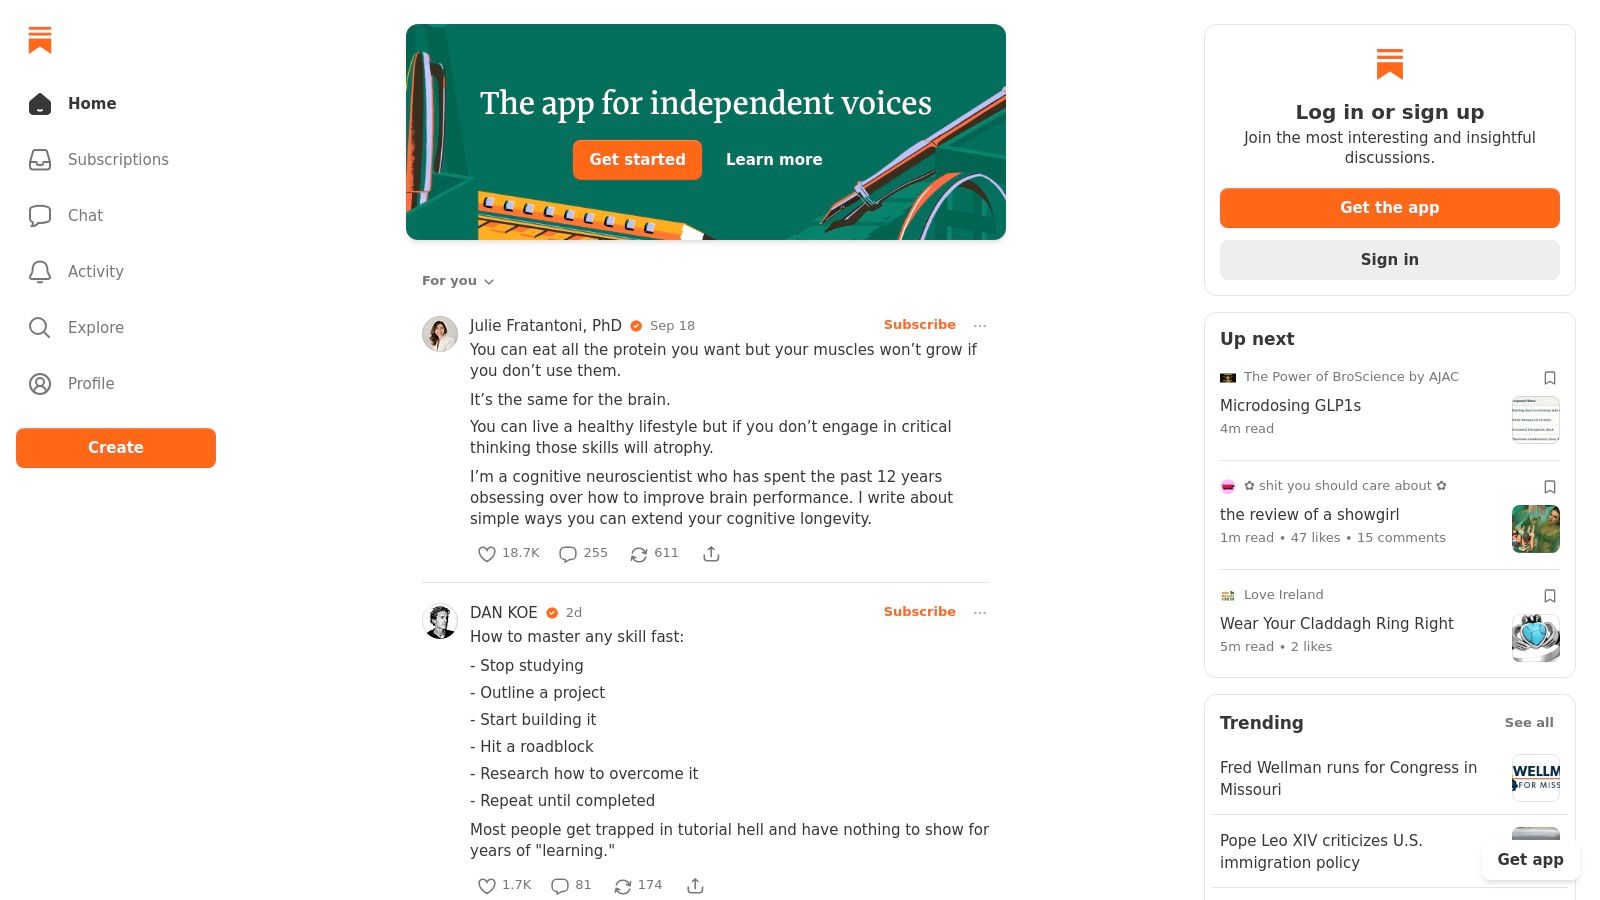
Task: Share Julie Fratantoni's post via share icon
Action: coord(711,554)
